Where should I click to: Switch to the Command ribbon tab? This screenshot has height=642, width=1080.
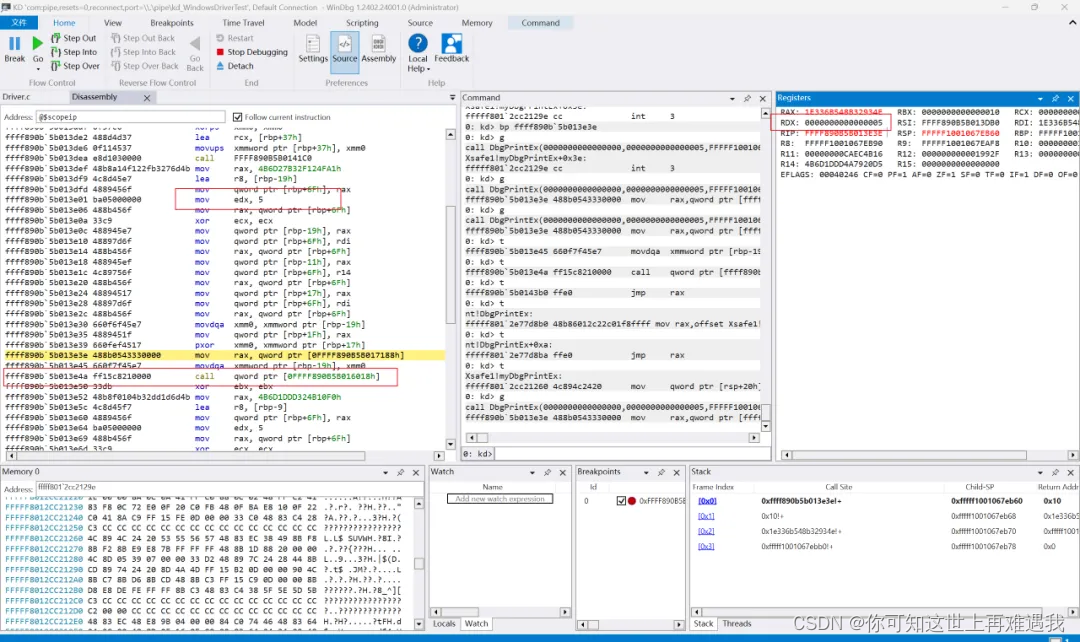(x=541, y=23)
